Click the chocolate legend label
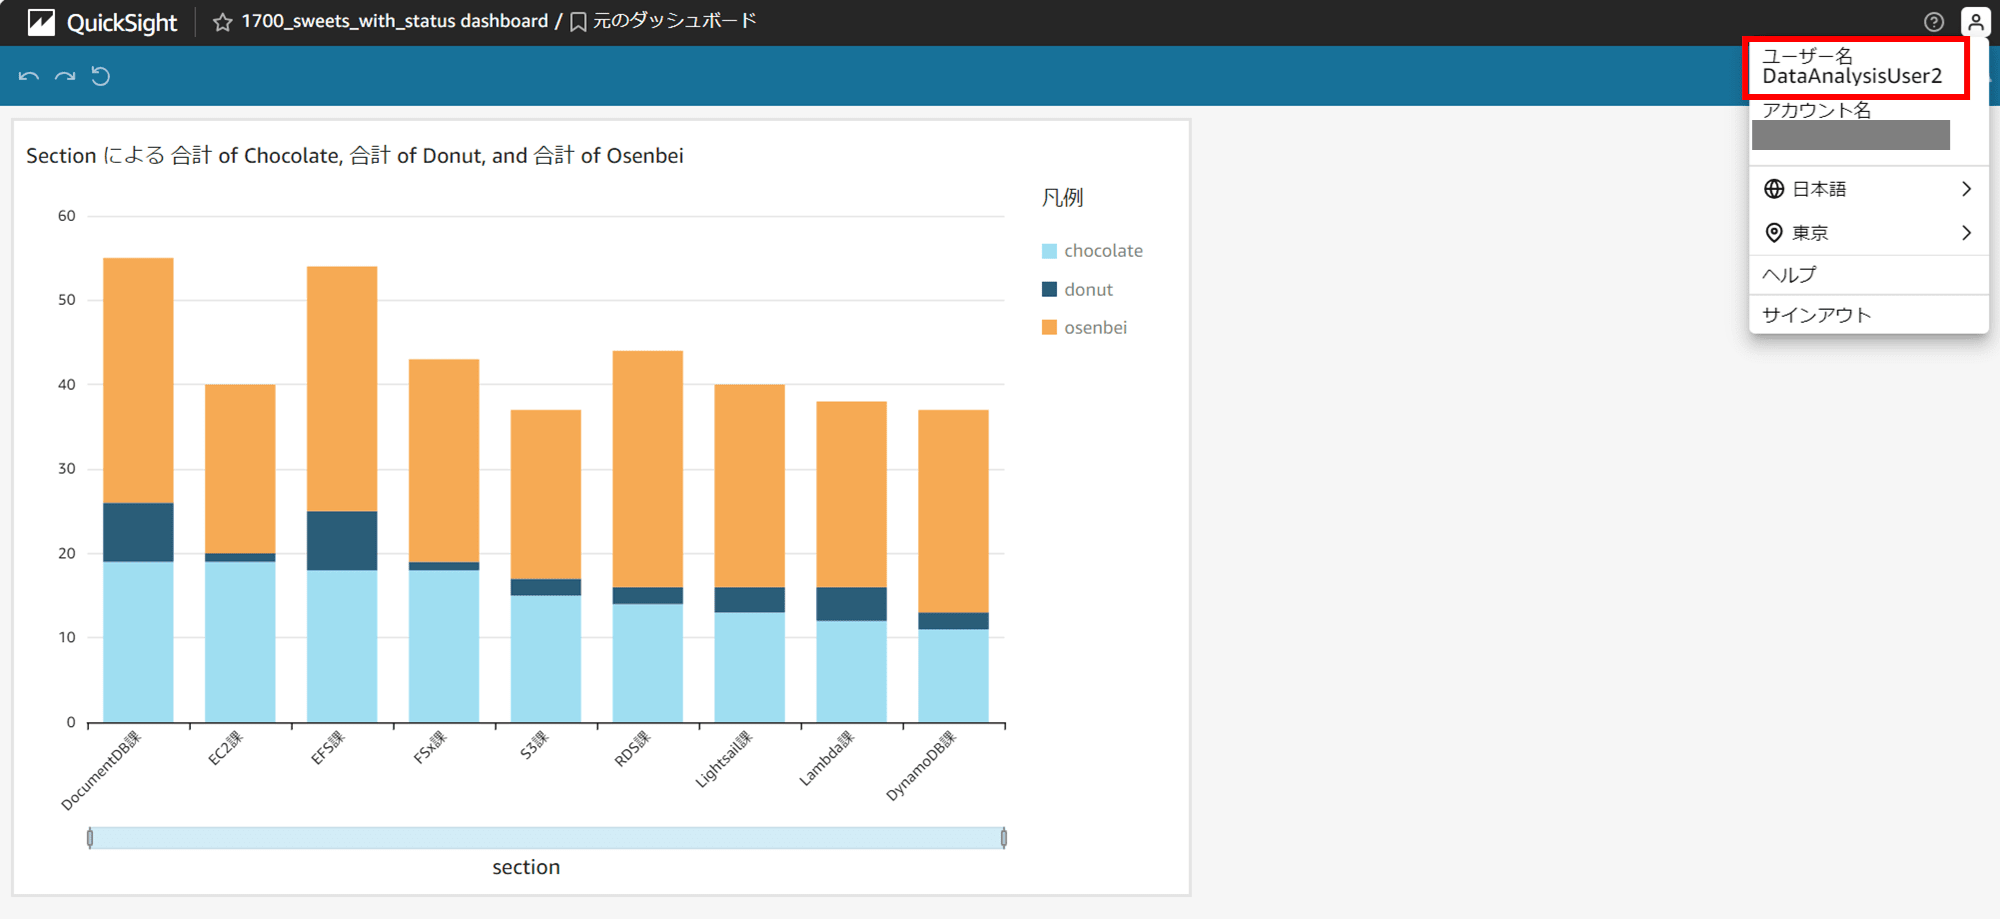The width and height of the screenshot is (2000, 919). (x=1103, y=251)
